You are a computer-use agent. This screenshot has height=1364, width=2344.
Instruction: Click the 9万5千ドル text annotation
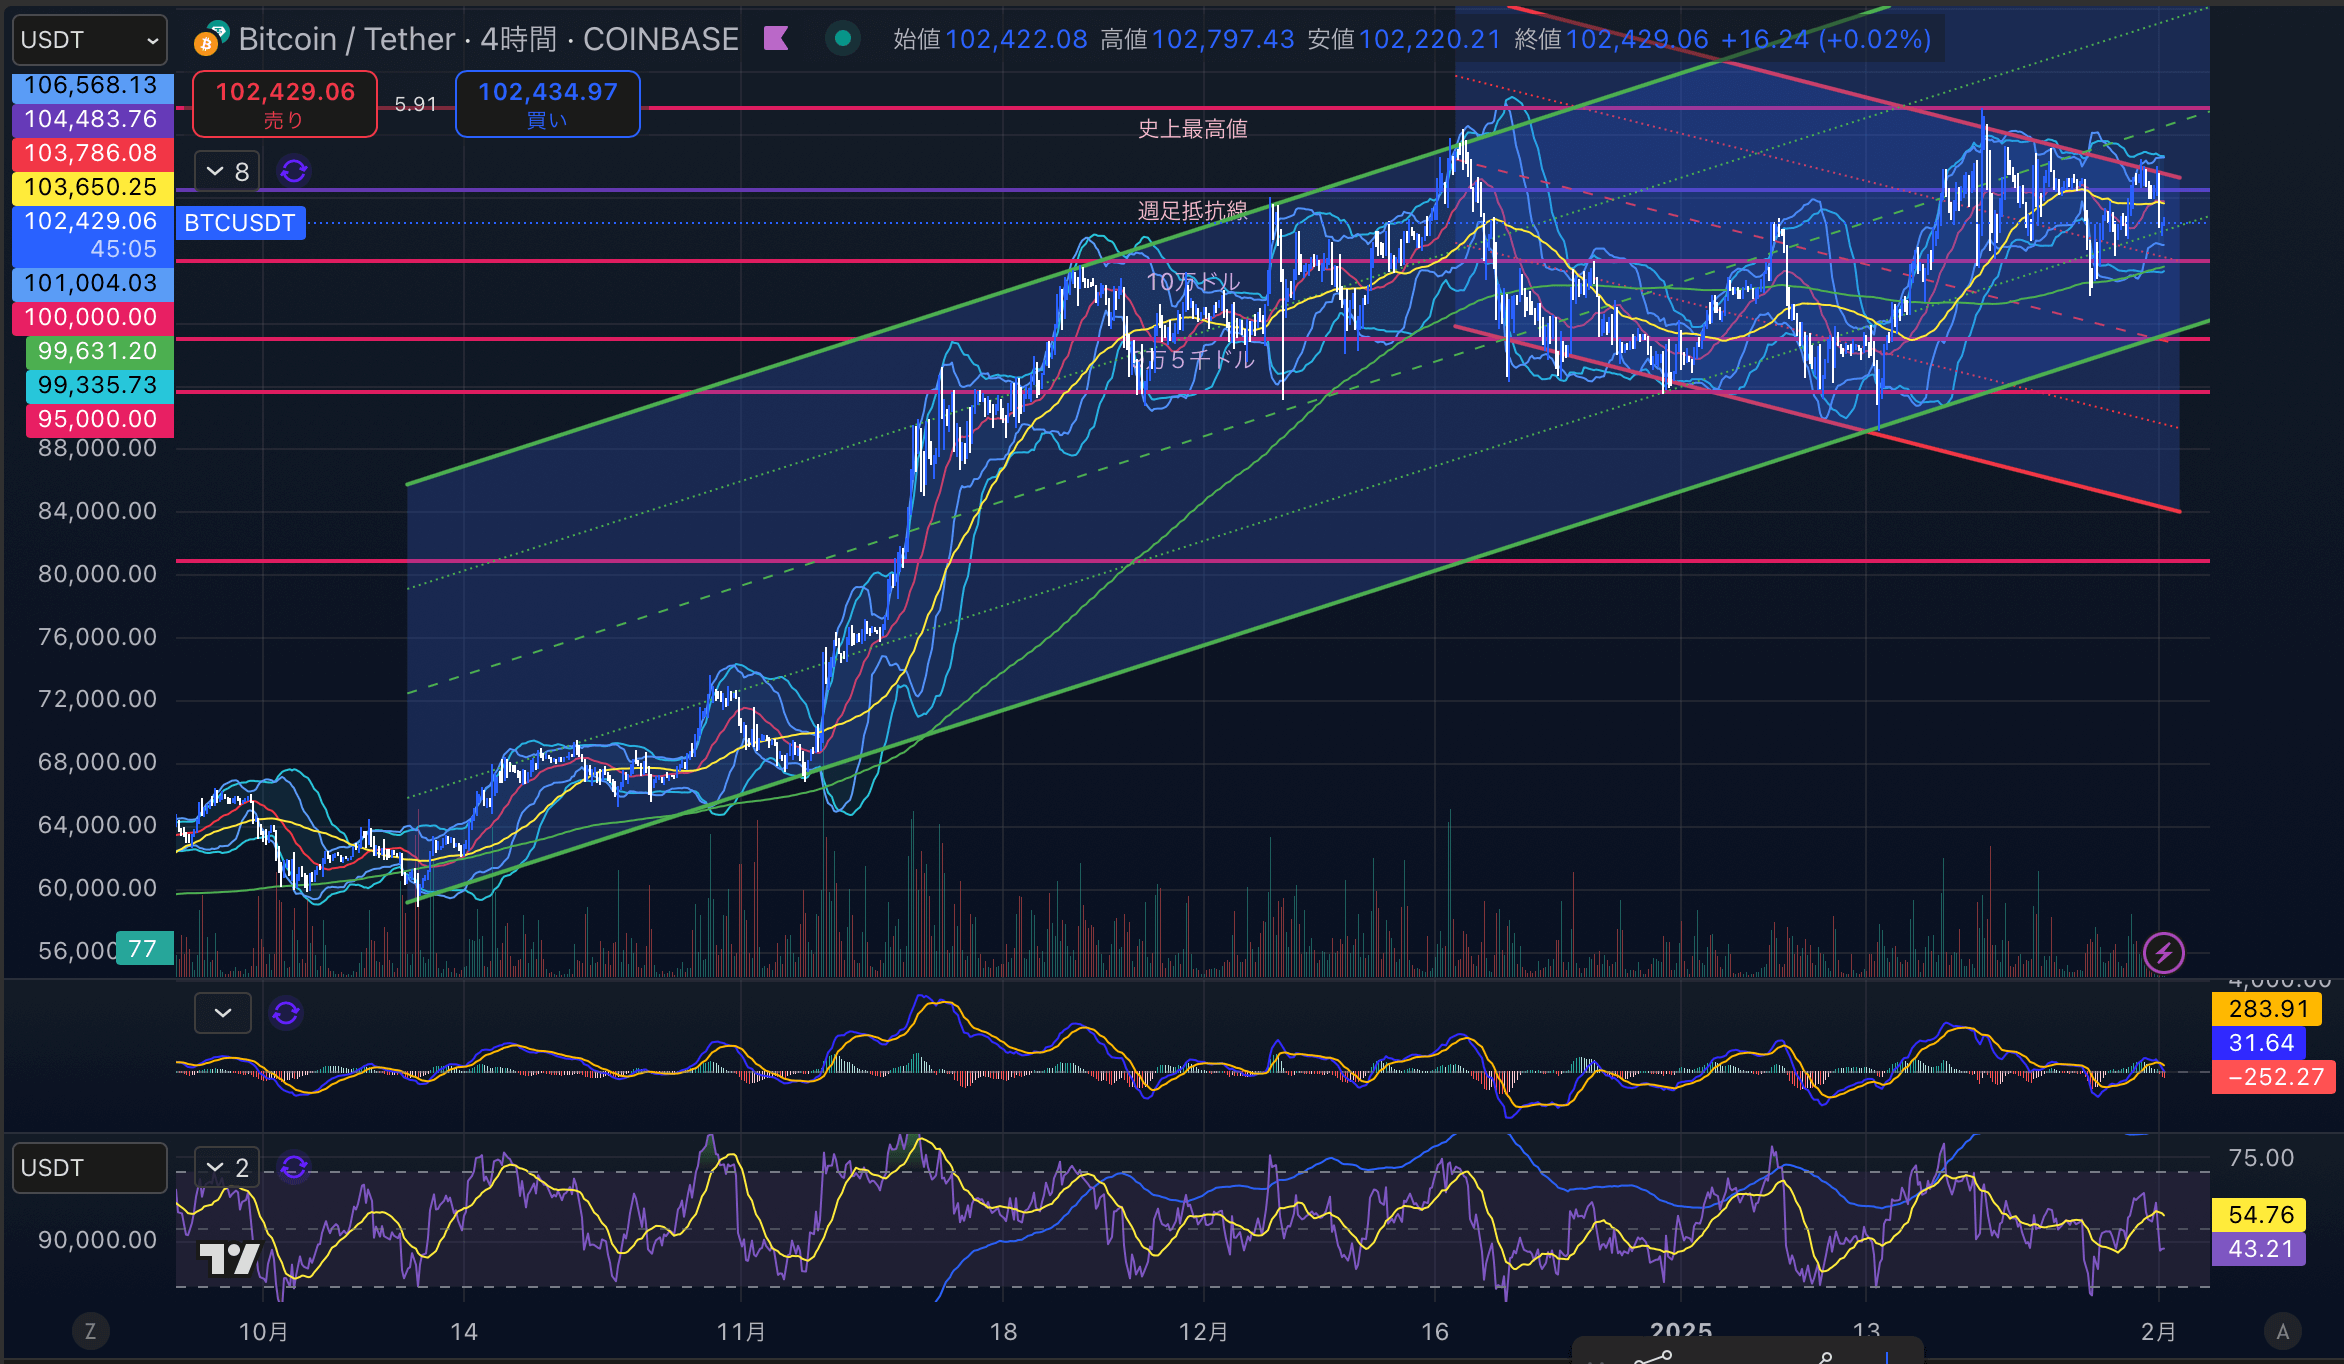coord(1192,359)
